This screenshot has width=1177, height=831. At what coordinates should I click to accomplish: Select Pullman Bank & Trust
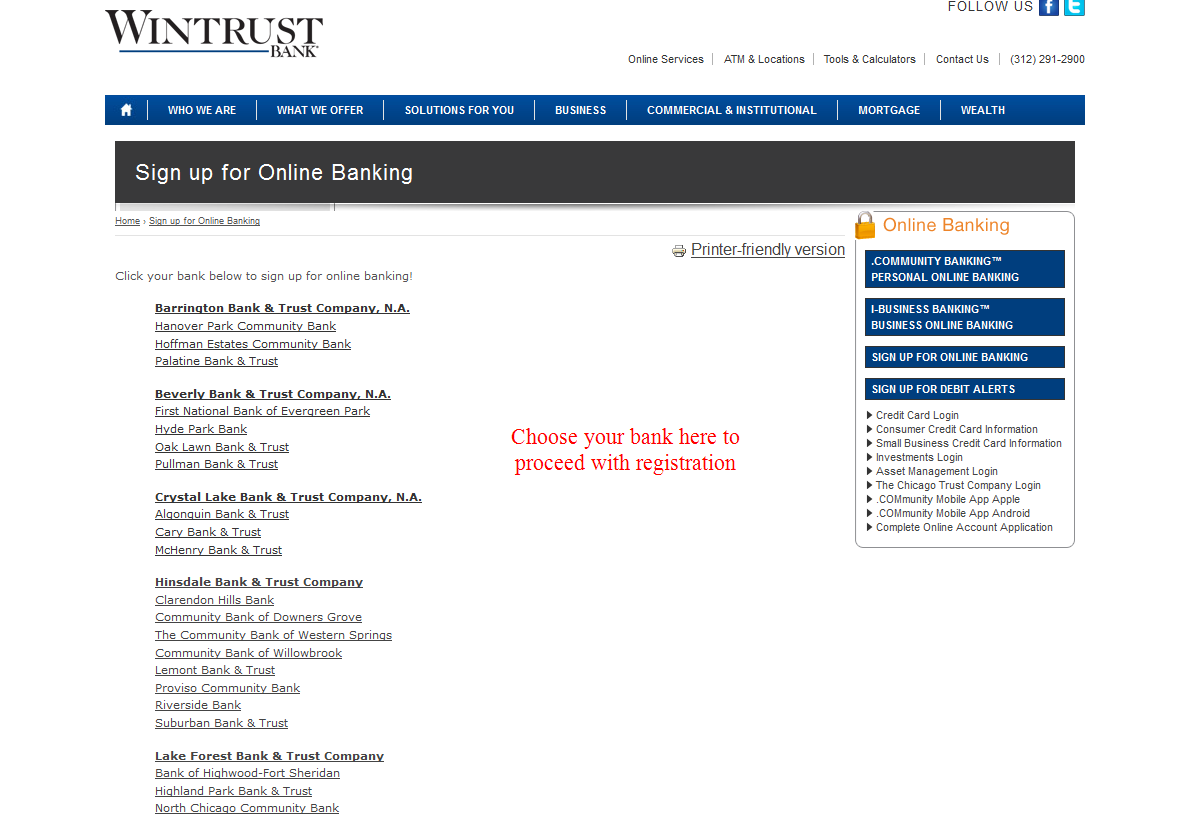(x=216, y=465)
